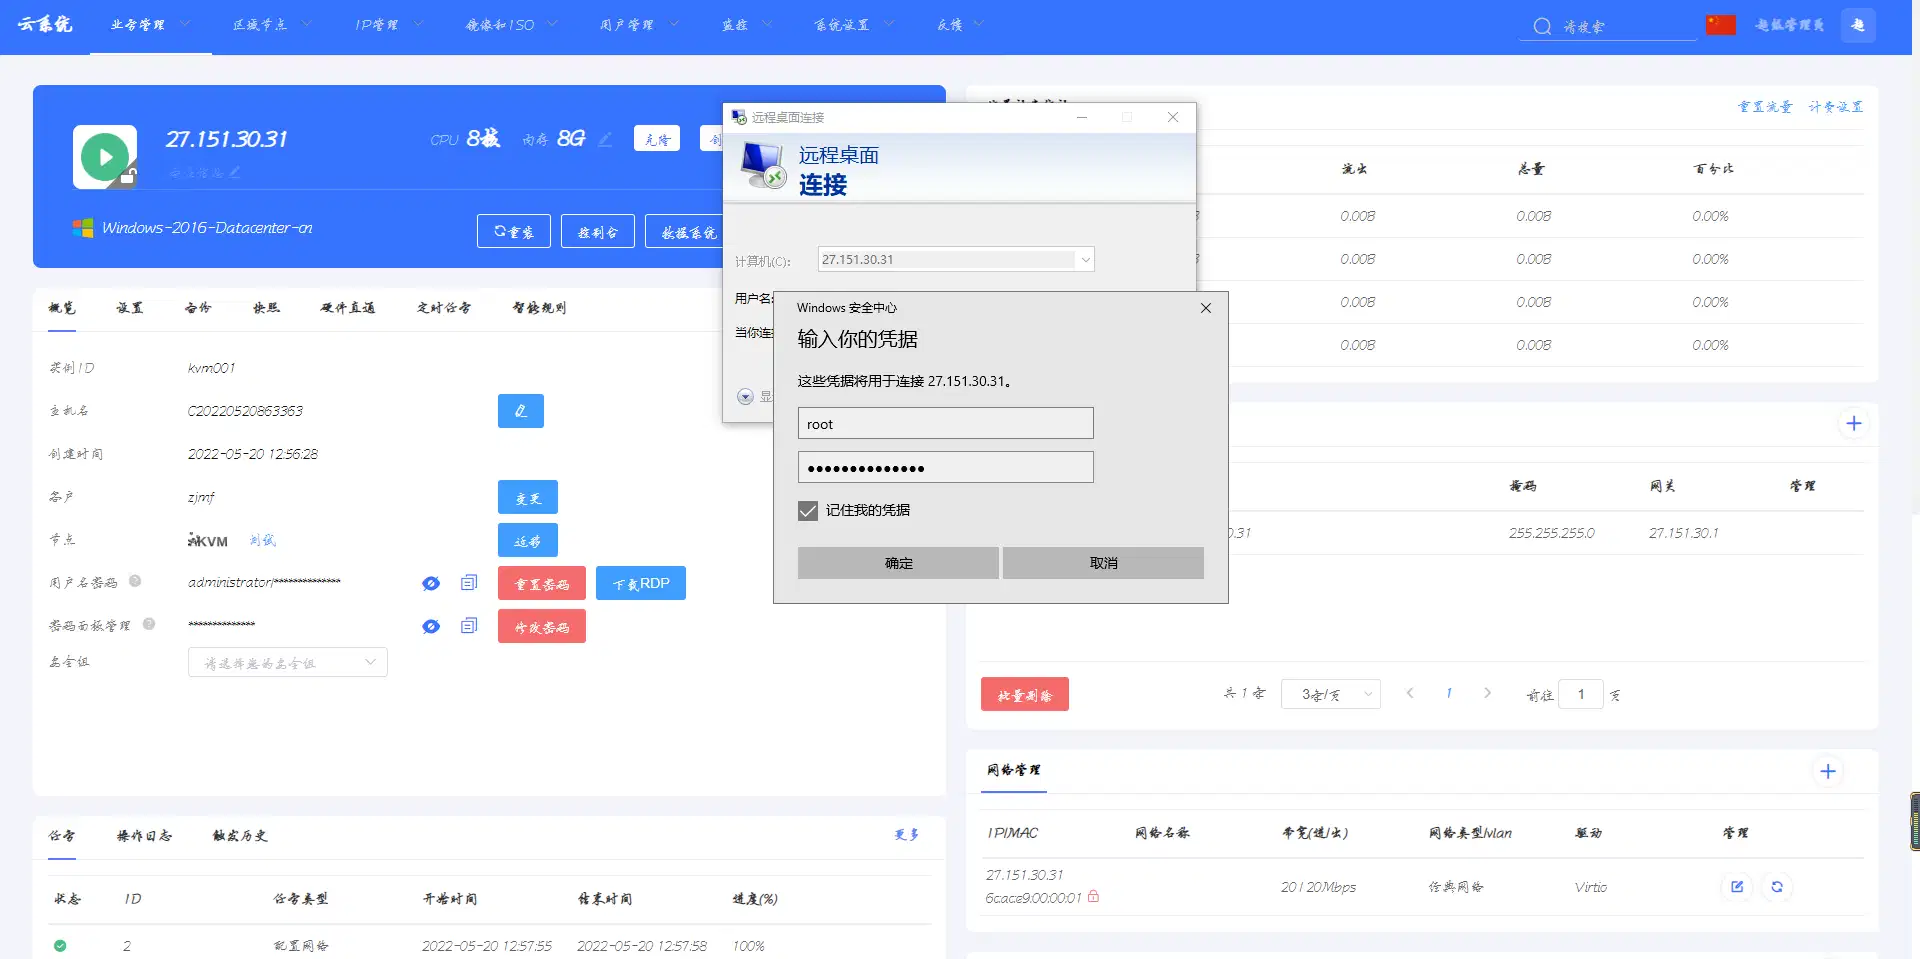Click the red 重置密码 button

542,583
